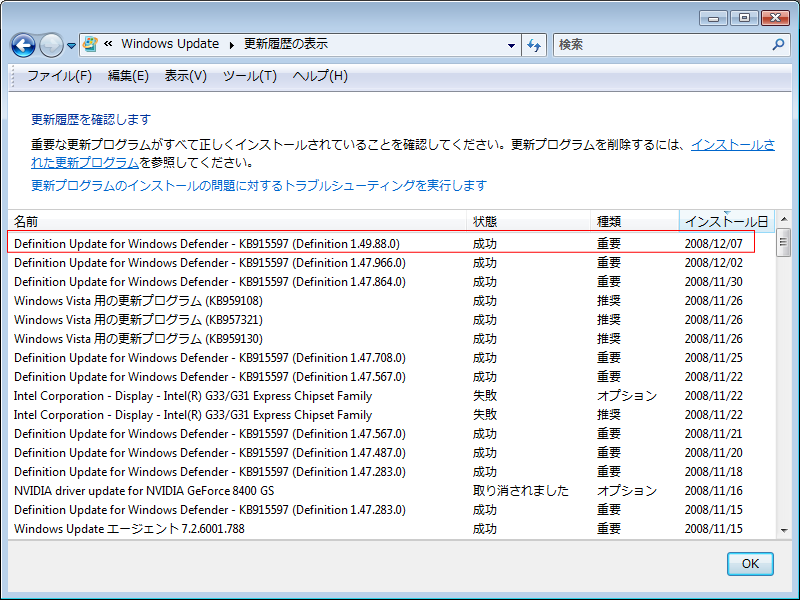
Task: Click the scrollbar down arrow
Action: pos(784,531)
